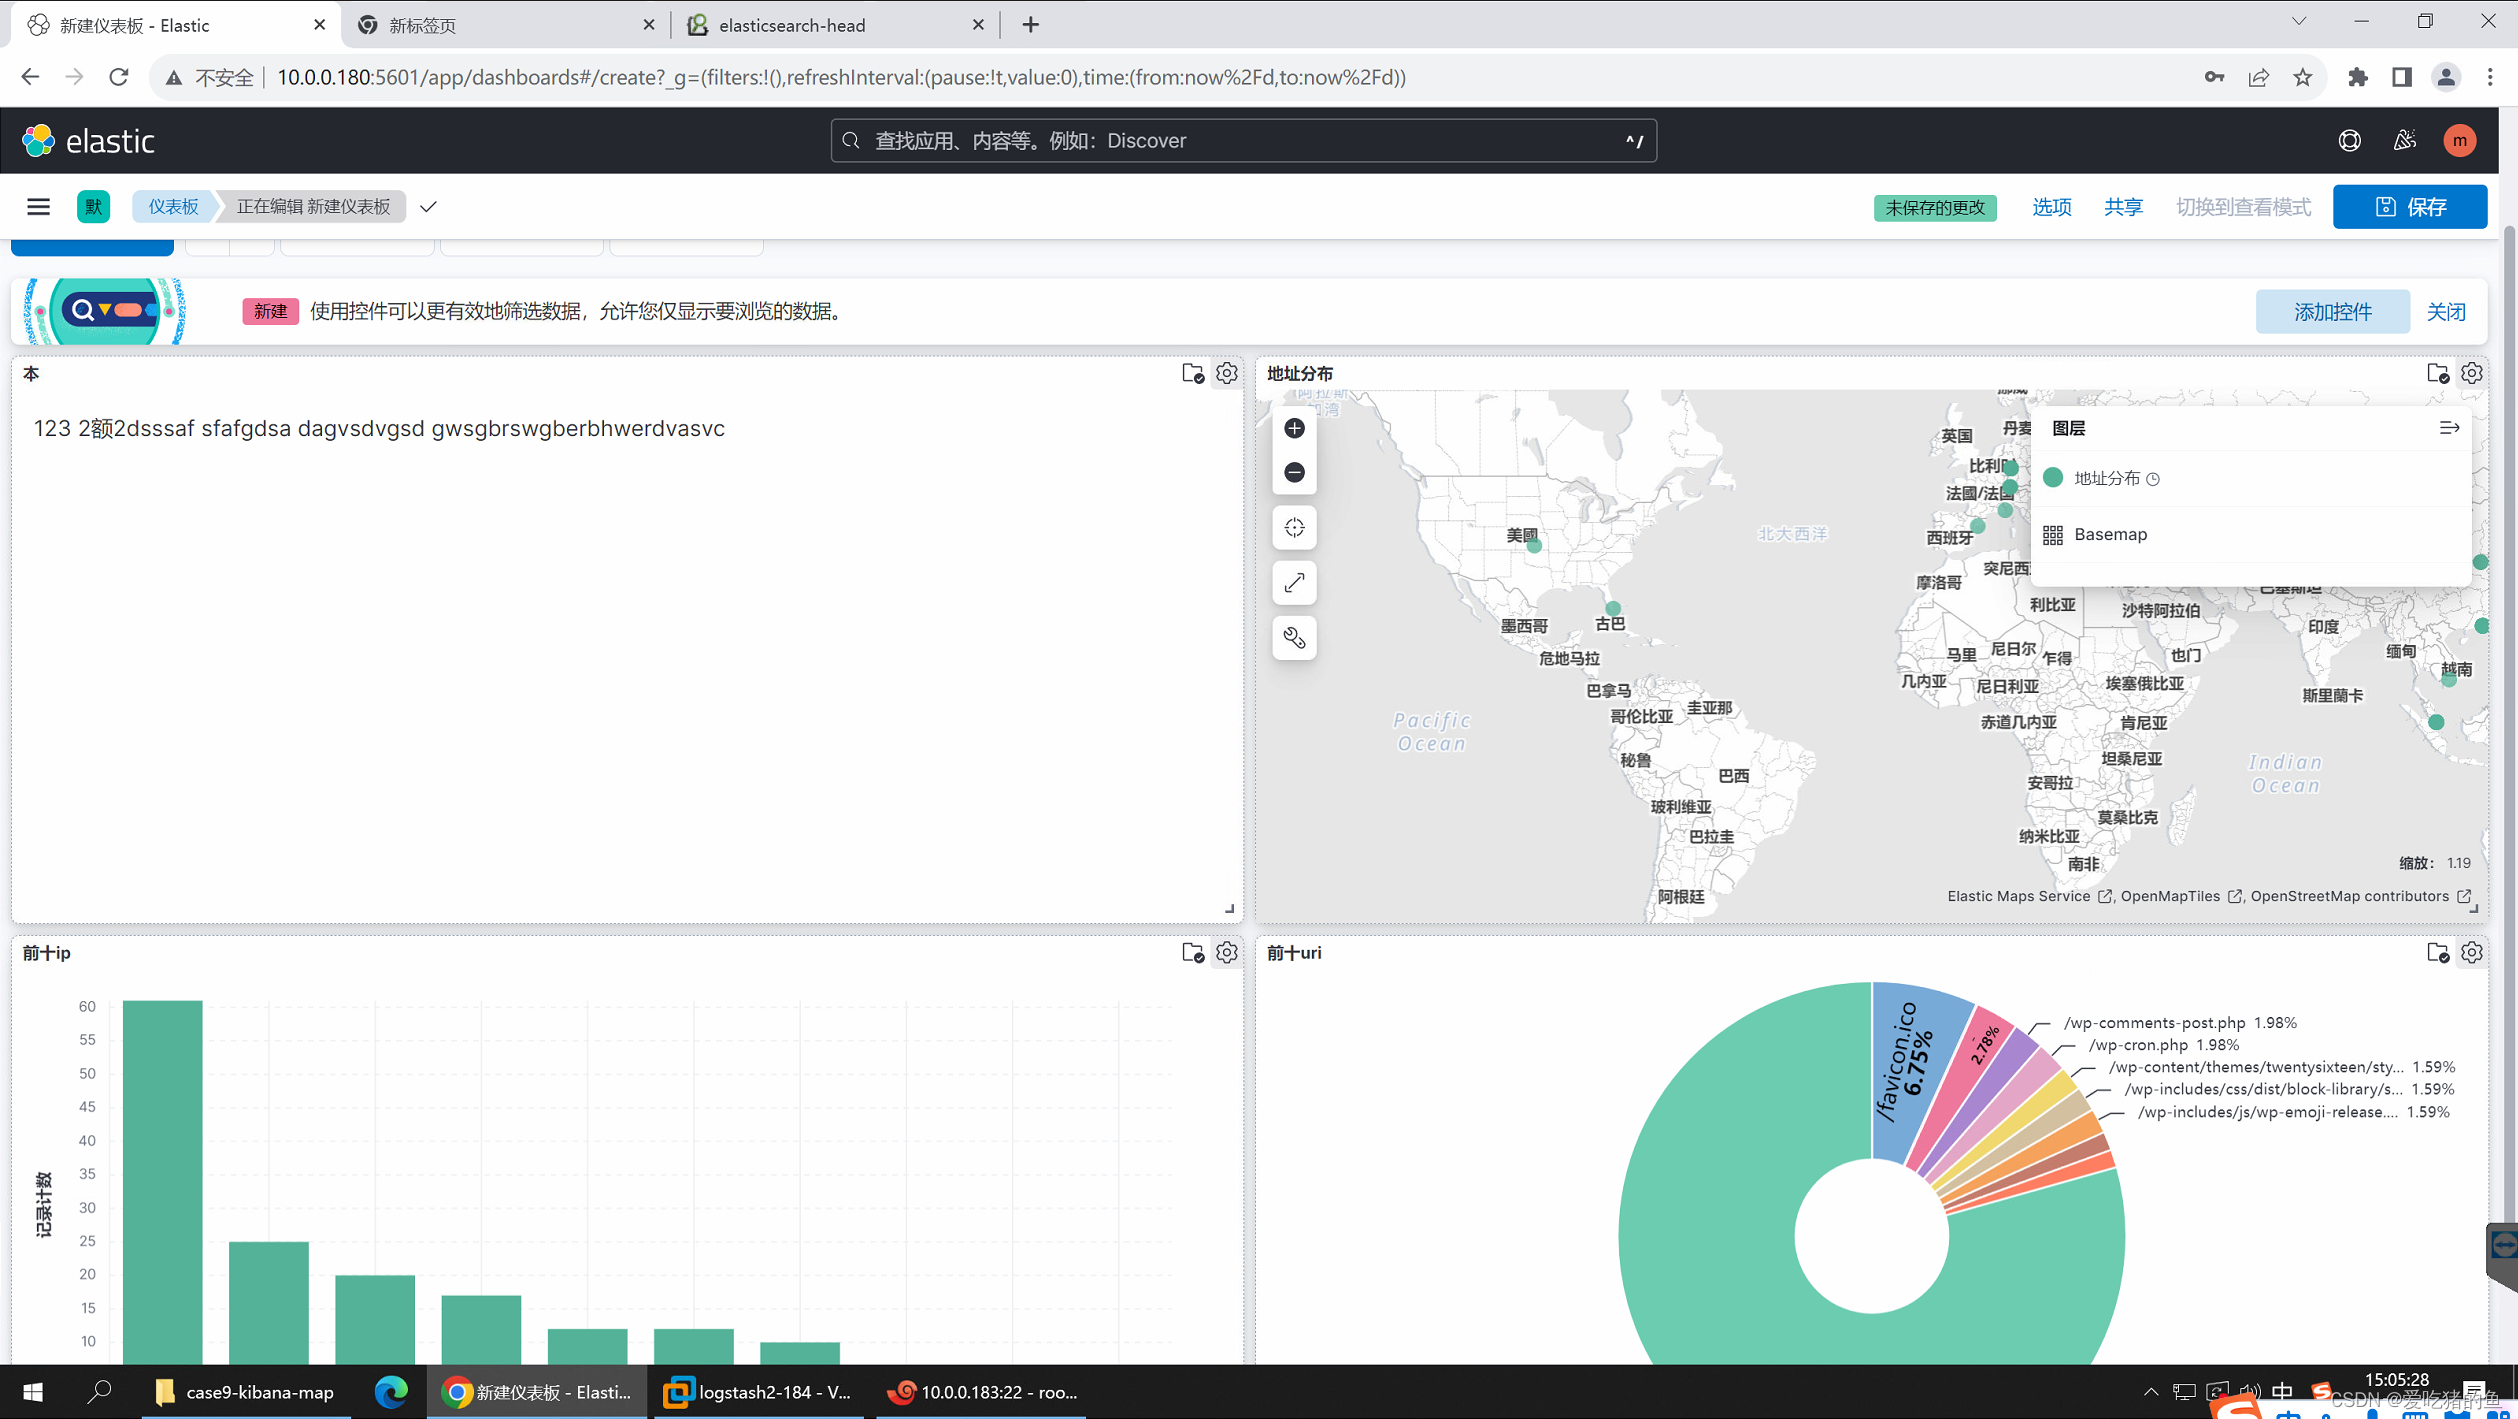Open Chrome tab search chevron

point(2298,22)
